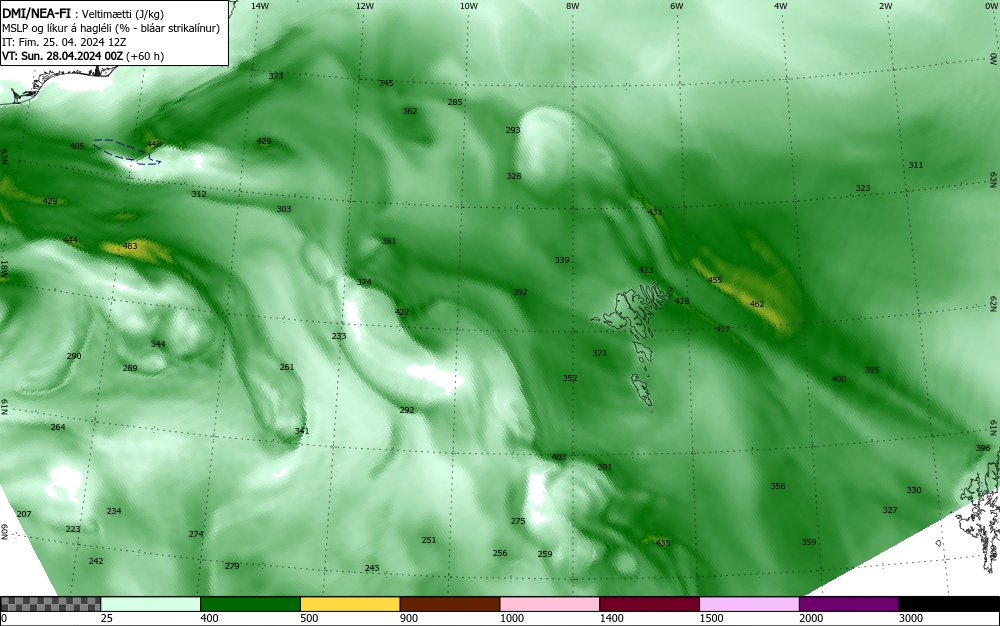The width and height of the screenshot is (1000, 626).
Task: Click the 2W longitude label
Action: pos(885,6)
